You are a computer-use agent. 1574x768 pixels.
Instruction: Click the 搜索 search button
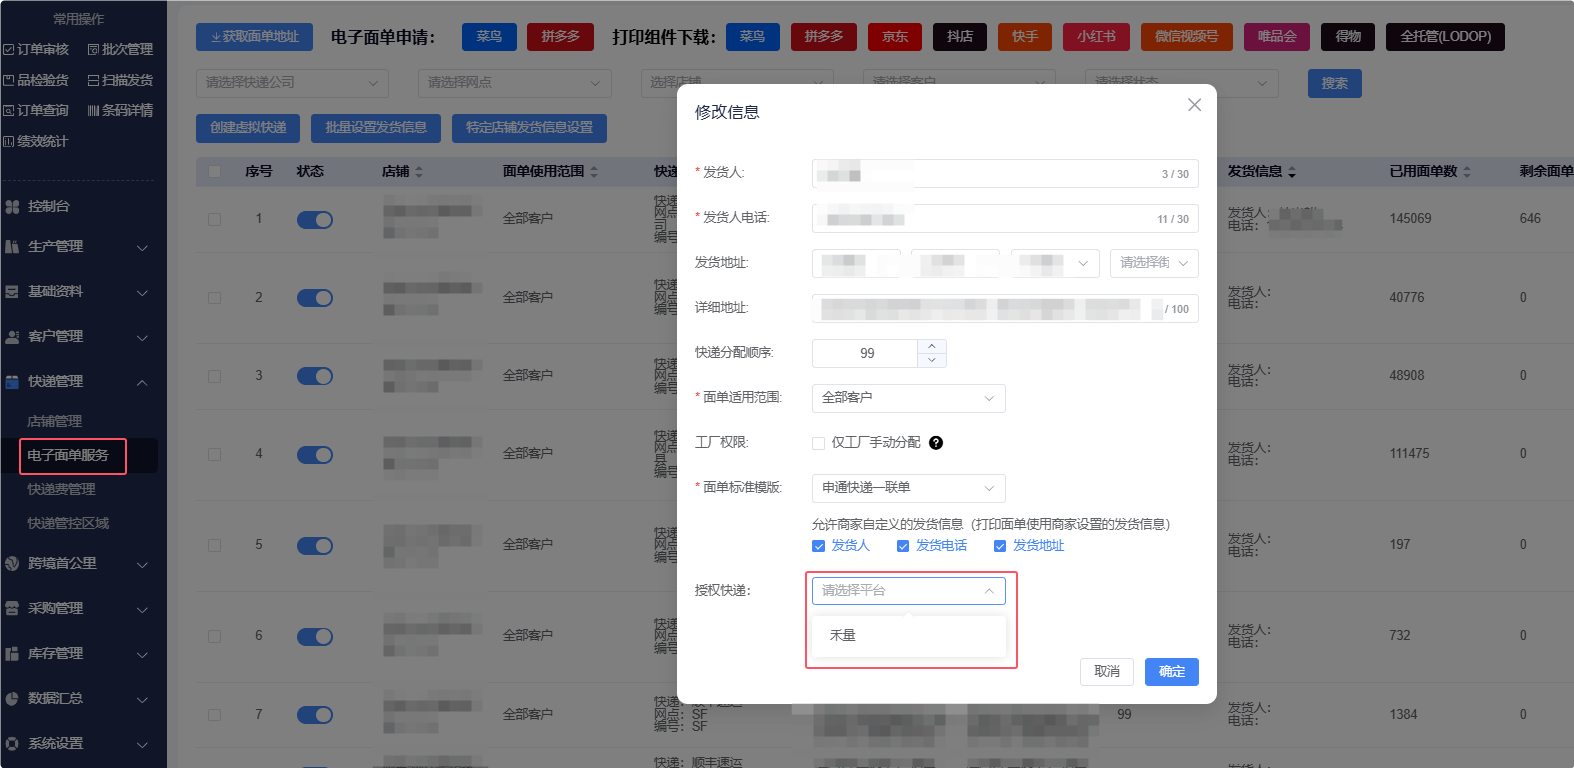(1335, 84)
